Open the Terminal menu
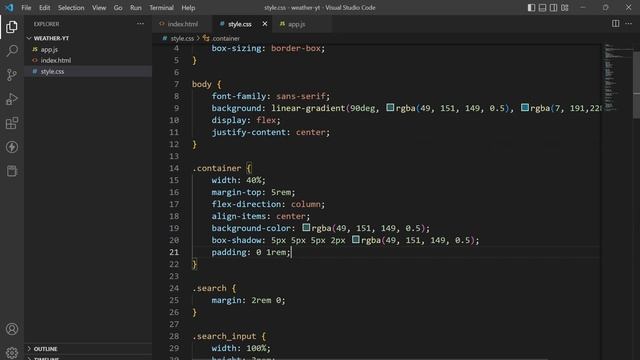 click(161, 7)
